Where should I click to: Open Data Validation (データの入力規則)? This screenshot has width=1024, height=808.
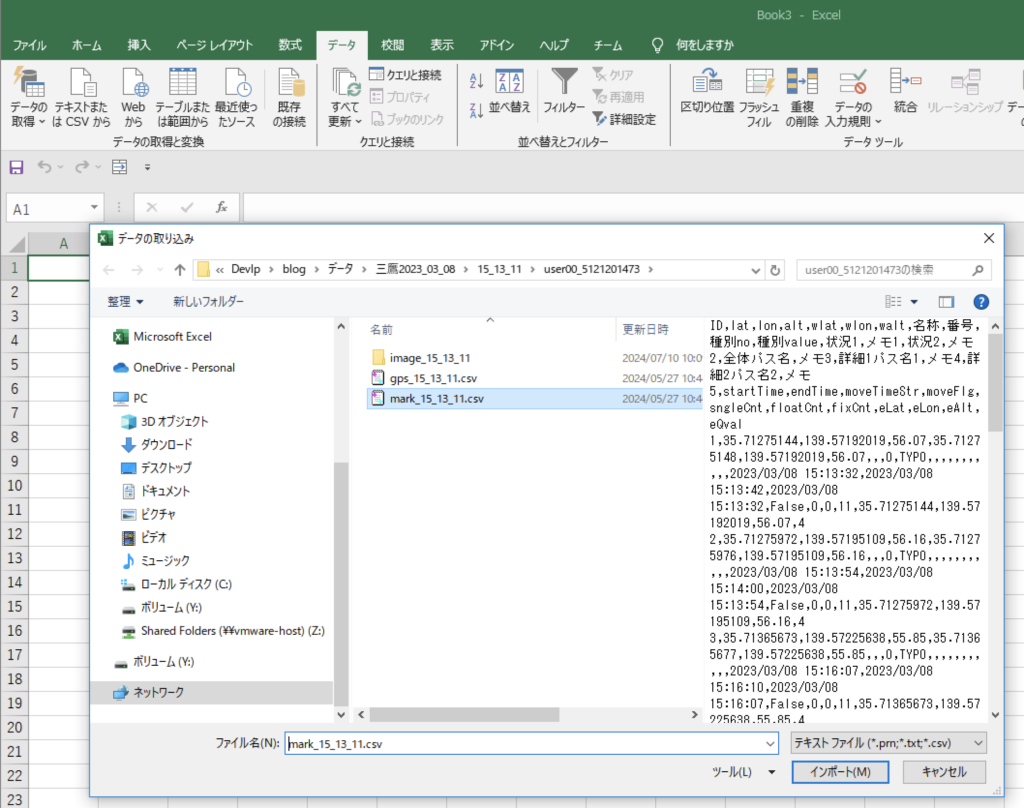853,98
